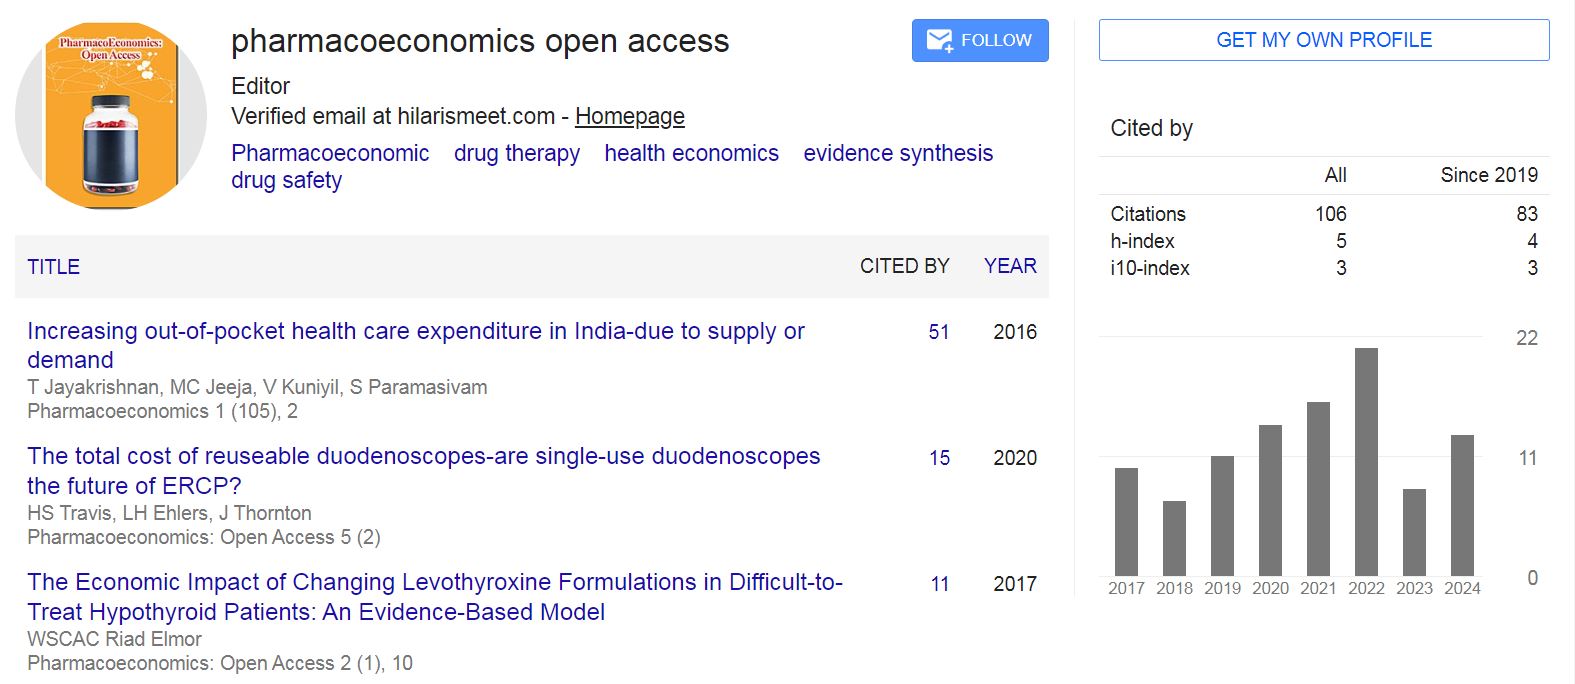This screenshot has width=1575, height=684.
Task: Open the journal profile picture
Action: point(111,116)
